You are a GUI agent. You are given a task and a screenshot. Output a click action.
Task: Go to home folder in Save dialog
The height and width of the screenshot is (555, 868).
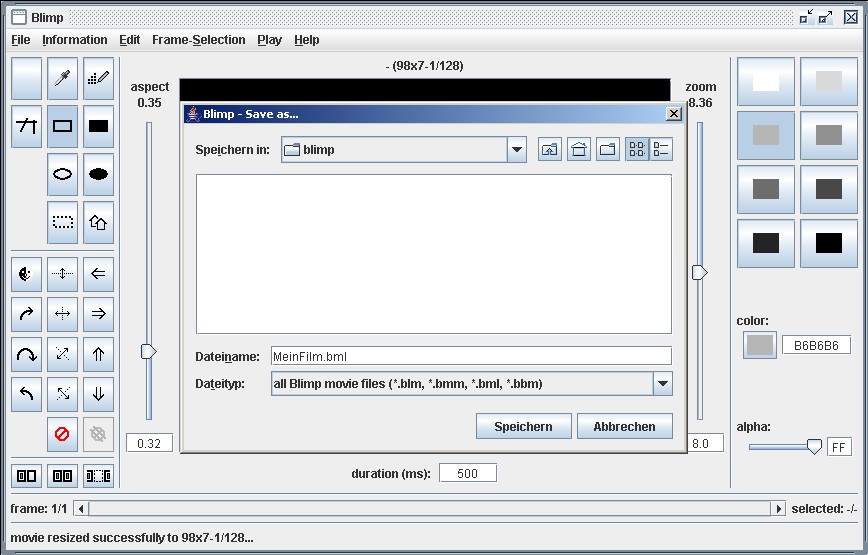click(x=579, y=149)
